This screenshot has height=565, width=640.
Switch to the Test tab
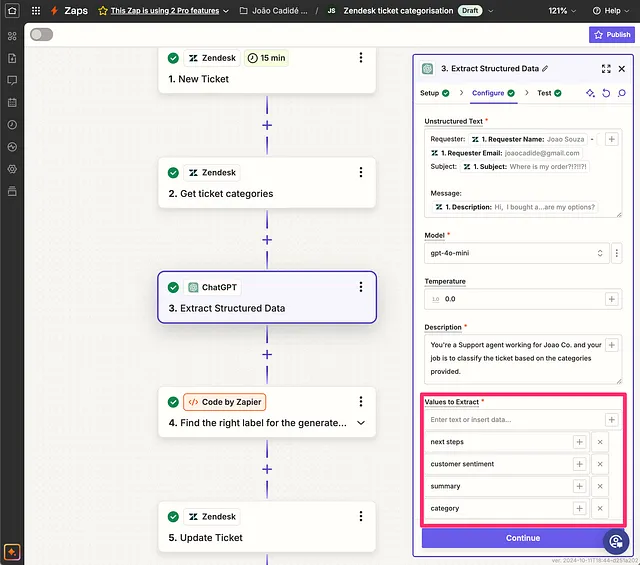pos(549,93)
